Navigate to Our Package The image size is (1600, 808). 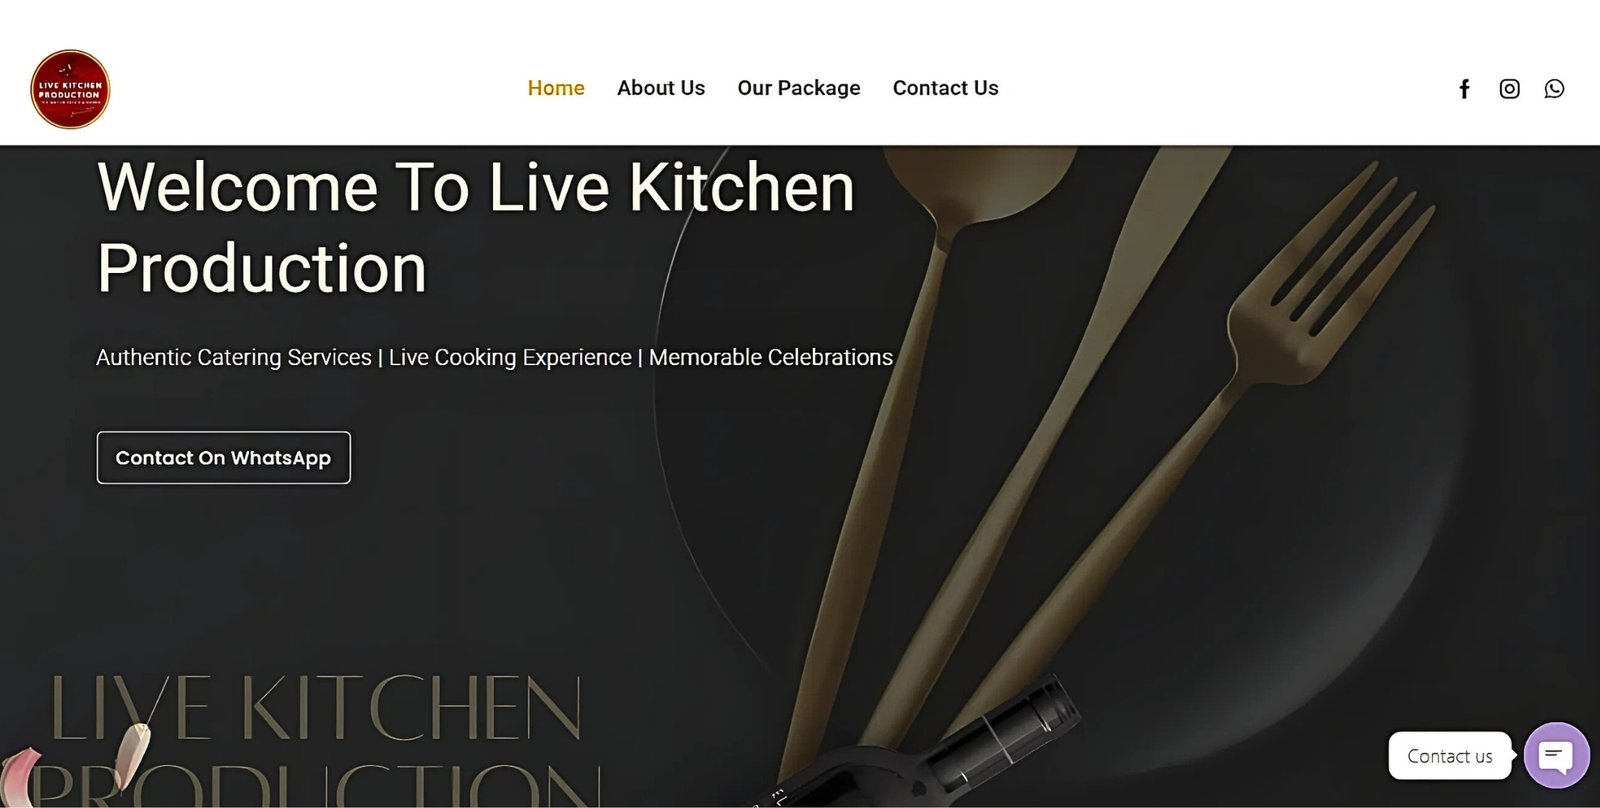[x=799, y=88]
